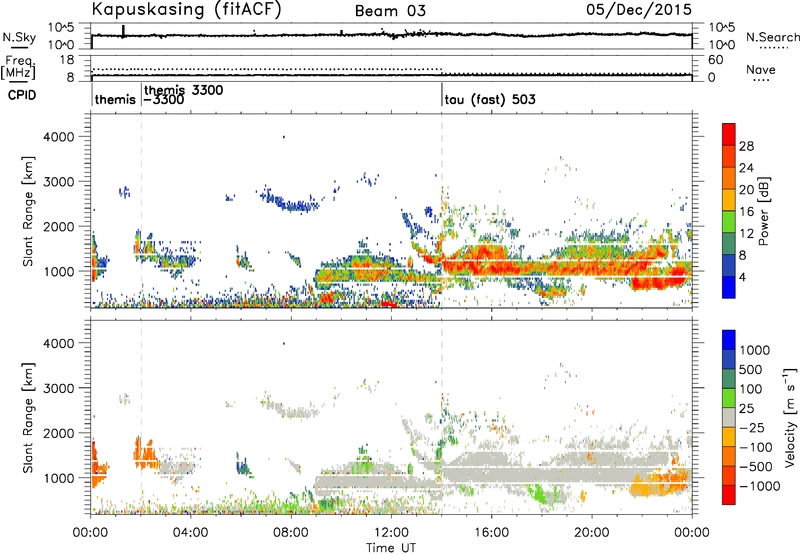Click the '16:00' time axis label
The width and height of the screenshot is (800, 554).
(491, 533)
